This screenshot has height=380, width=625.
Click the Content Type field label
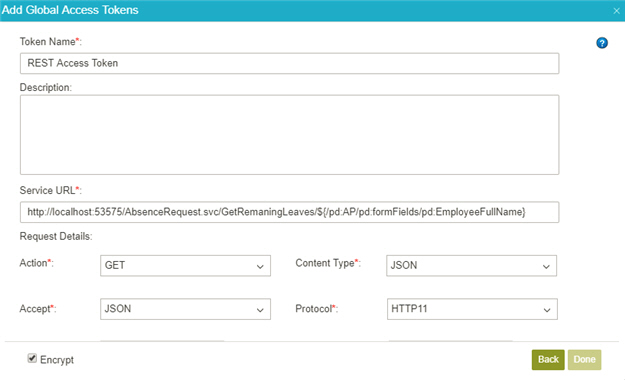pos(328,263)
